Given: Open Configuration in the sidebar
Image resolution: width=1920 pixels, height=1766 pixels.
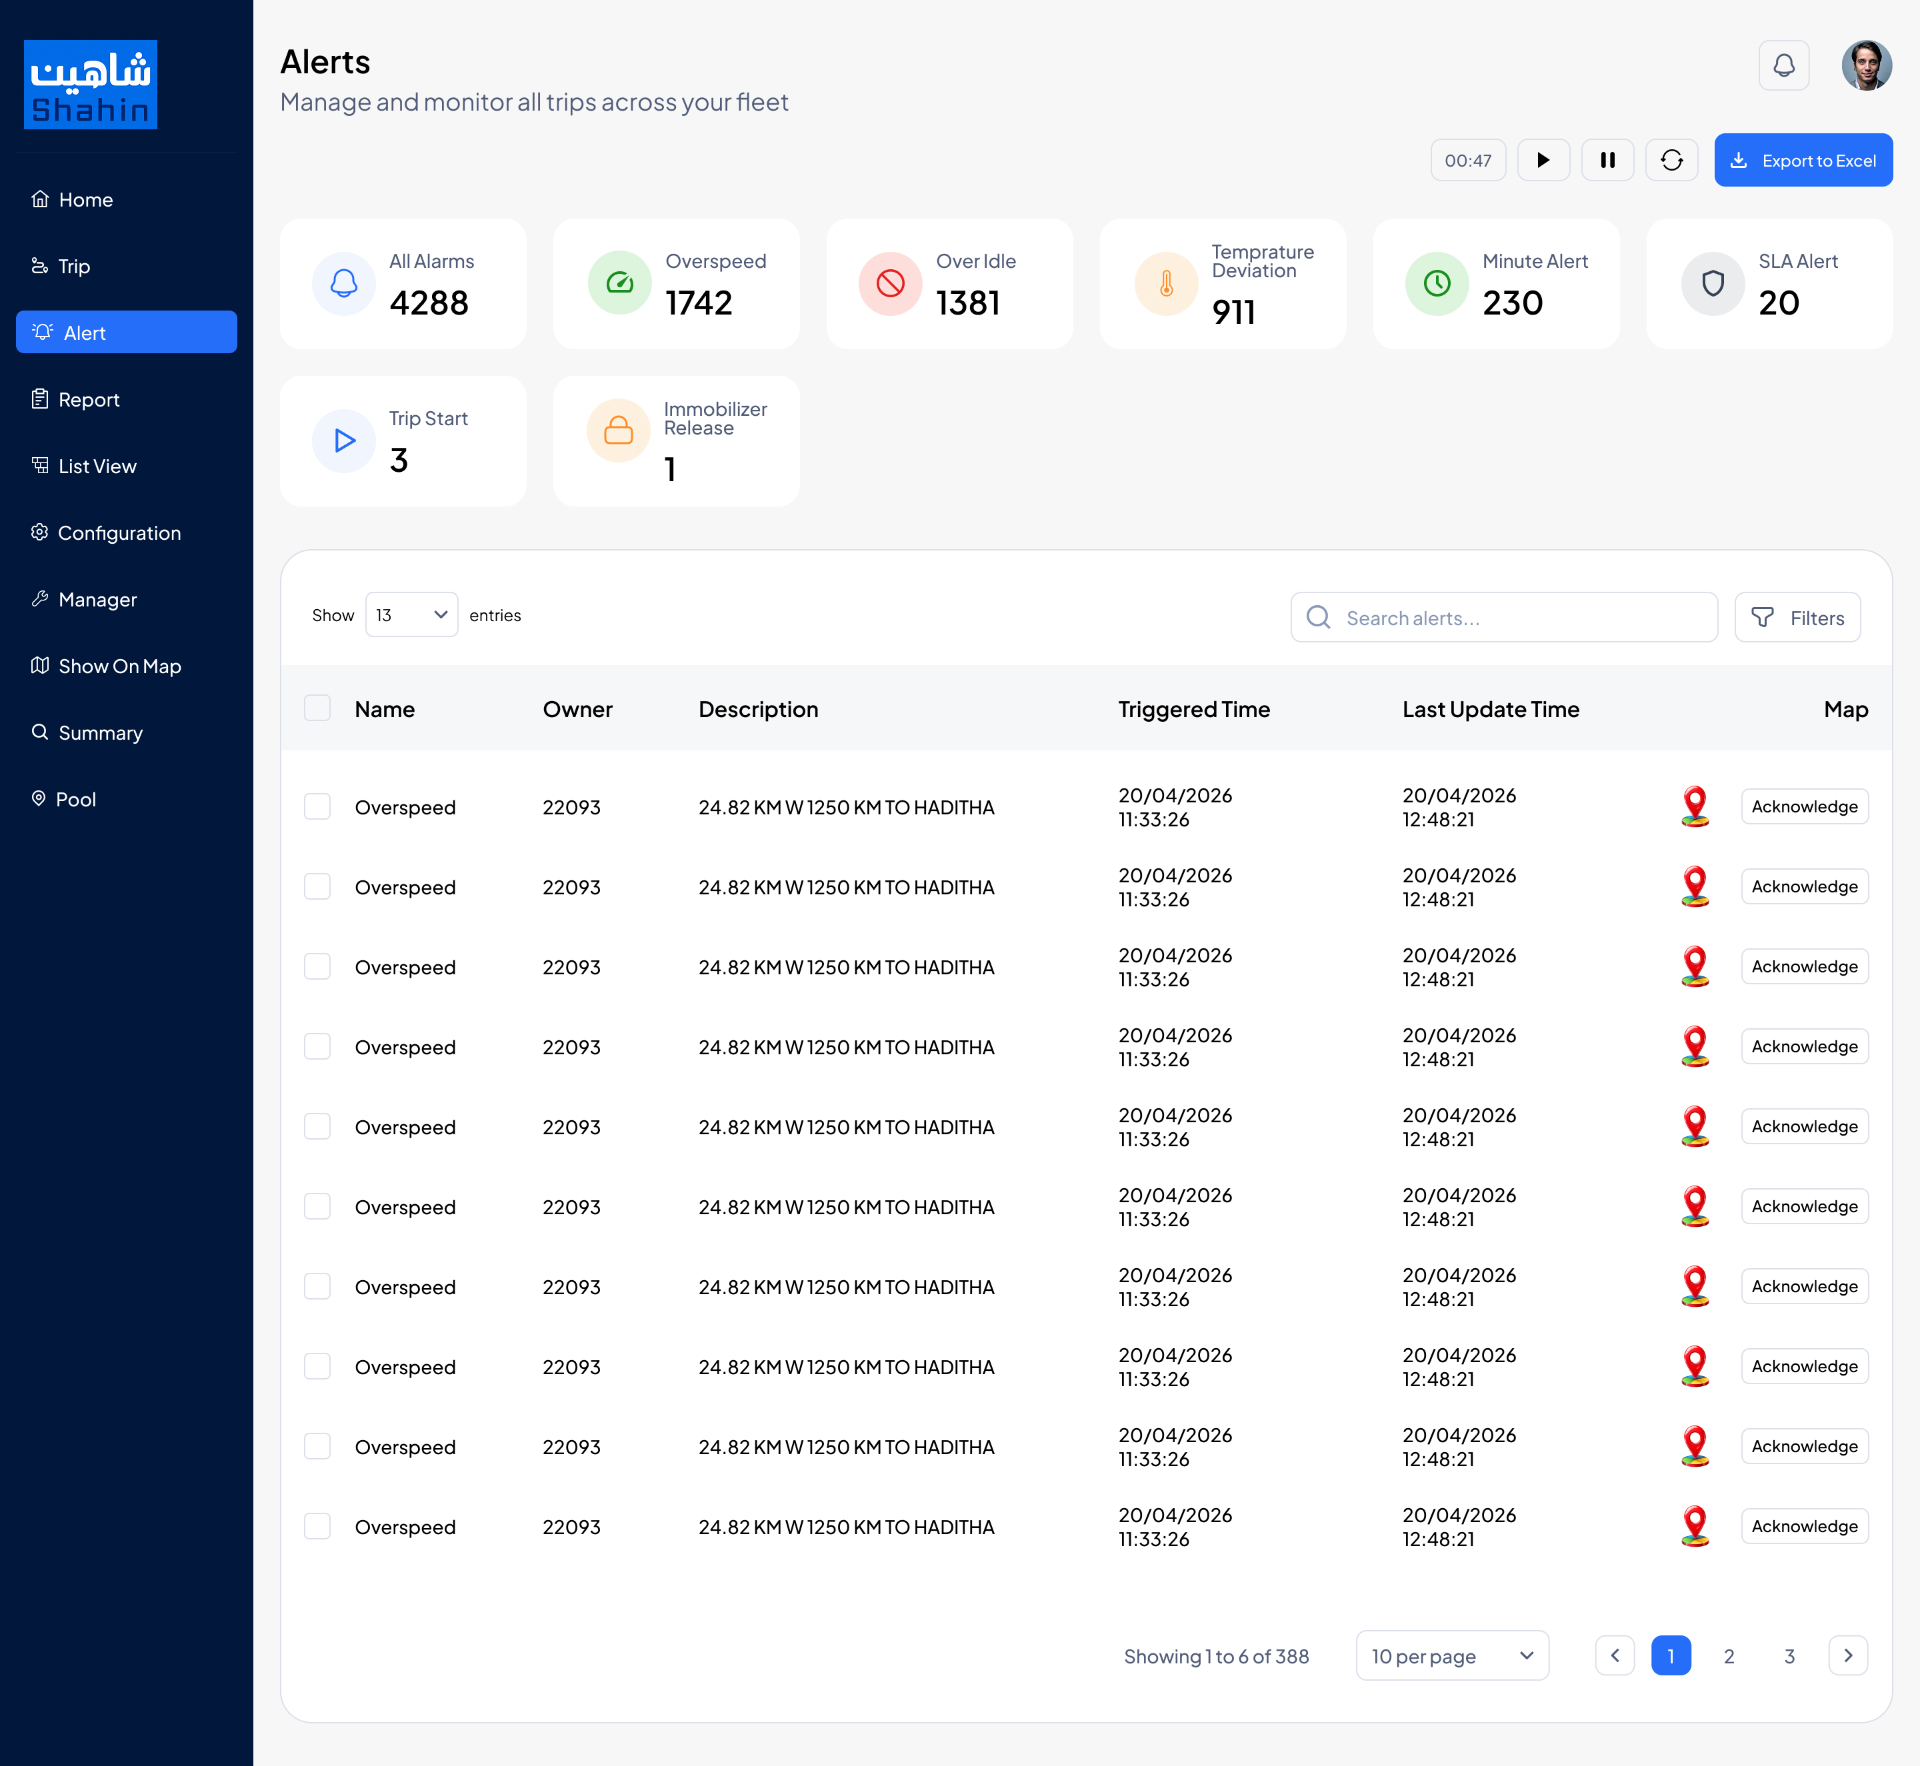Looking at the screenshot, I should 126,532.
